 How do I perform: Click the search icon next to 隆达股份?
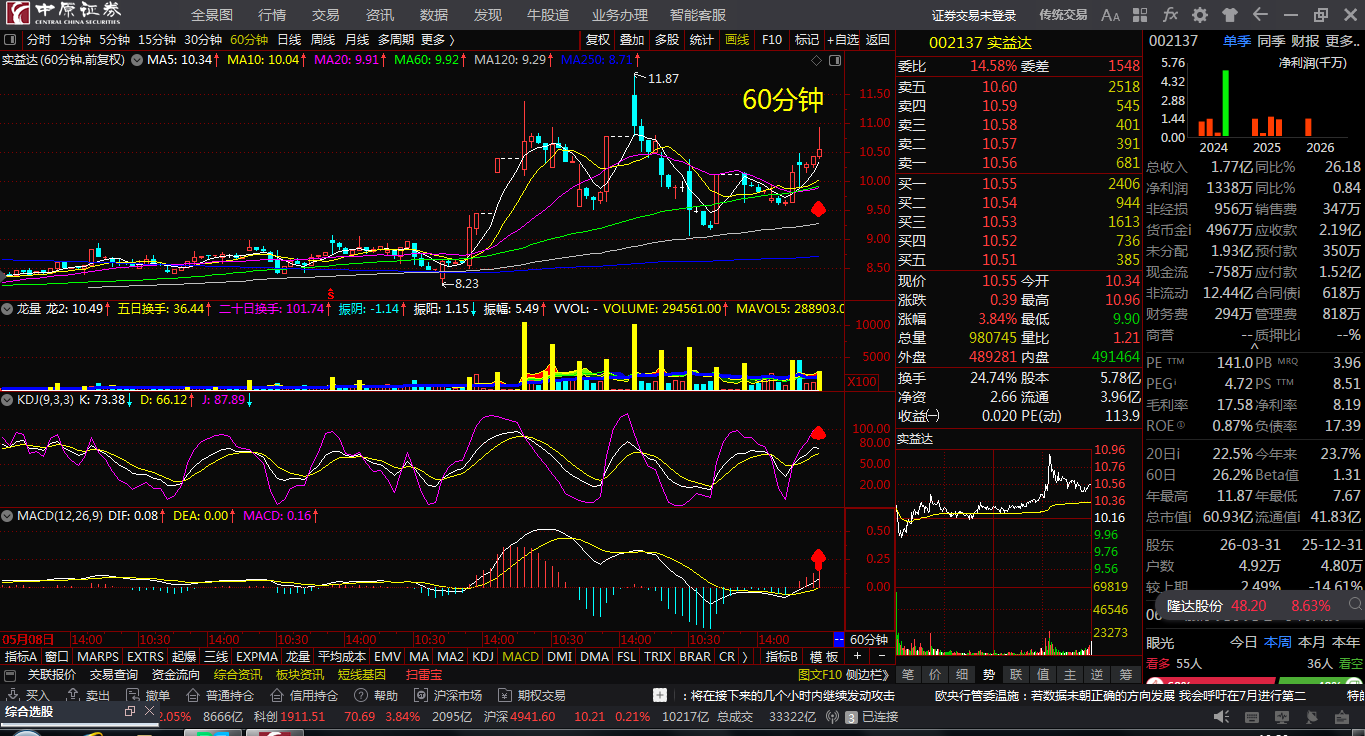coord(1353,606)
